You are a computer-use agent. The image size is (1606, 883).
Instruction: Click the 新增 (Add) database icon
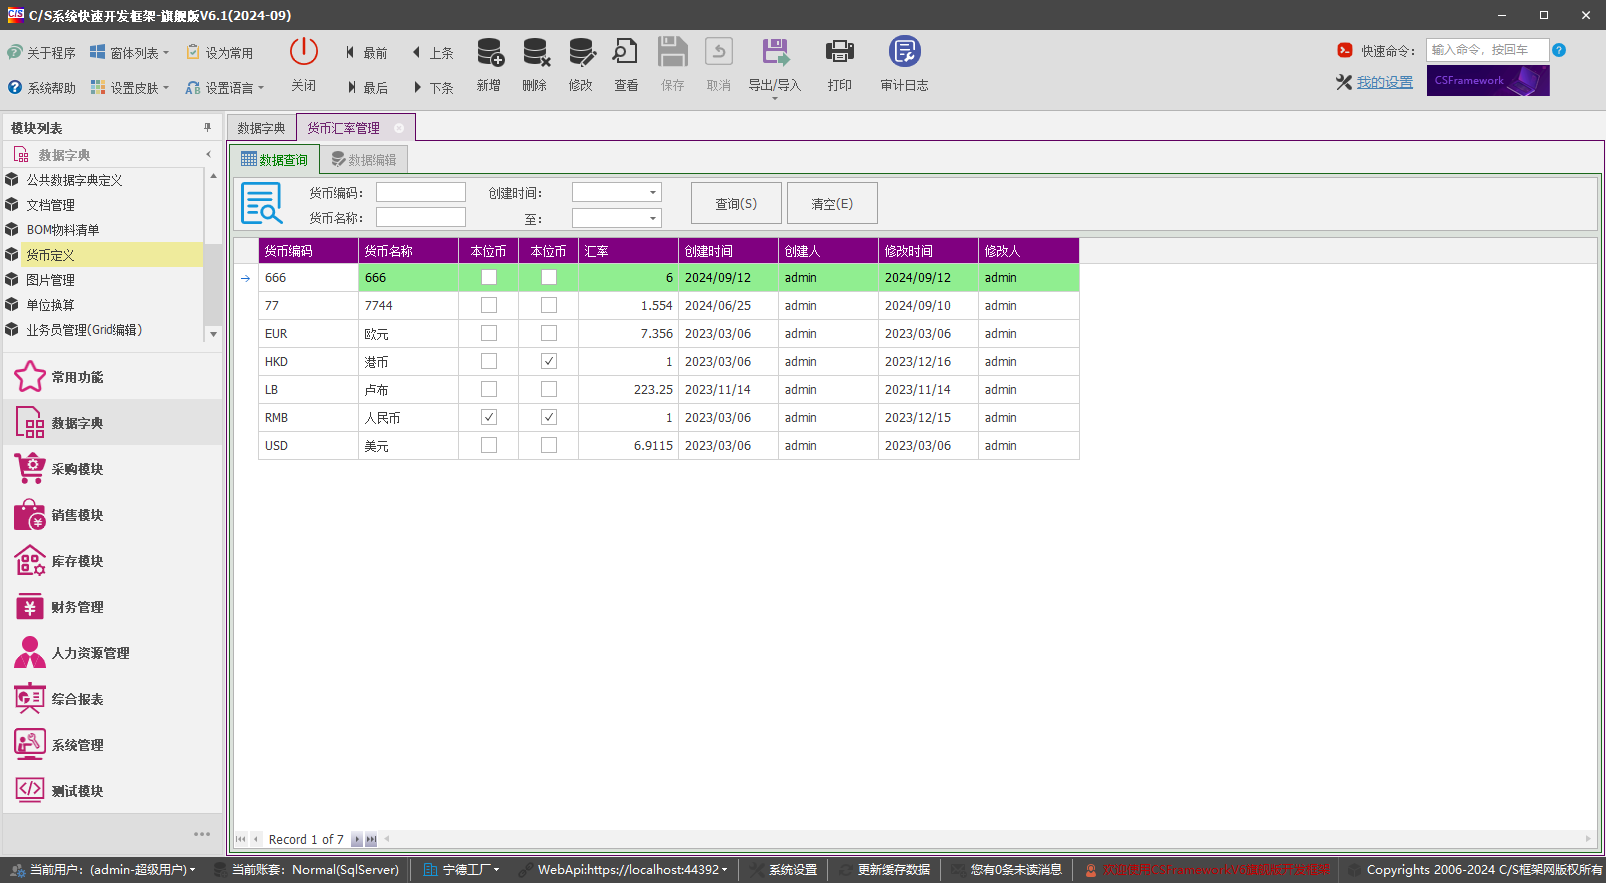pos(489,52)
